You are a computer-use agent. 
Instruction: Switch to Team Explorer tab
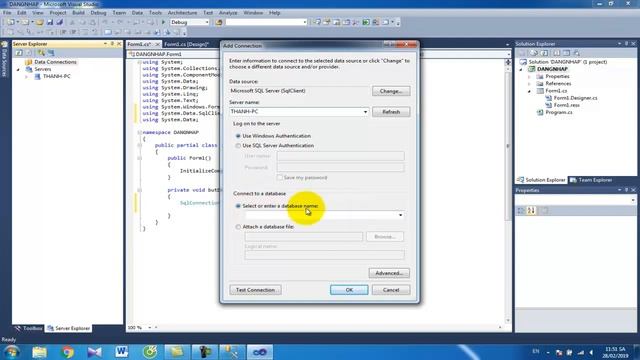click(x=591, y=180)
